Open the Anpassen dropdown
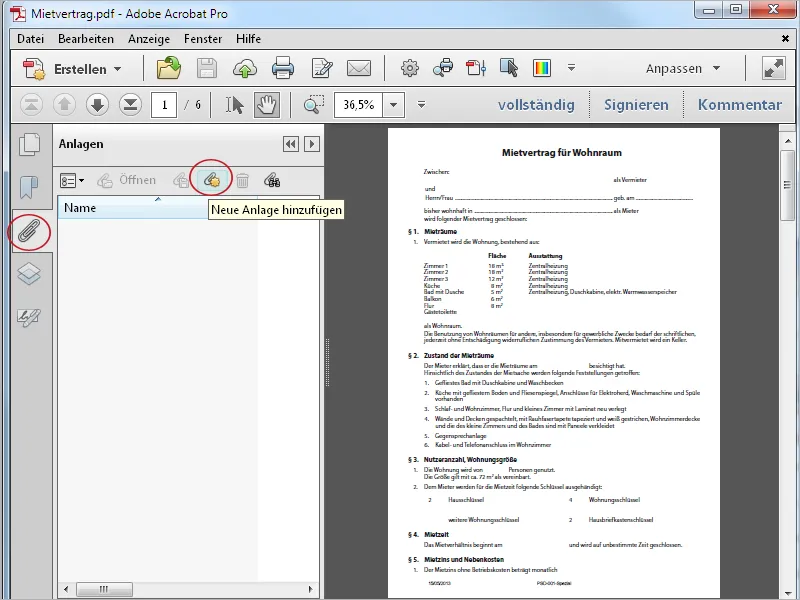This screenshot has width=800, height=600. coord(683,68)
